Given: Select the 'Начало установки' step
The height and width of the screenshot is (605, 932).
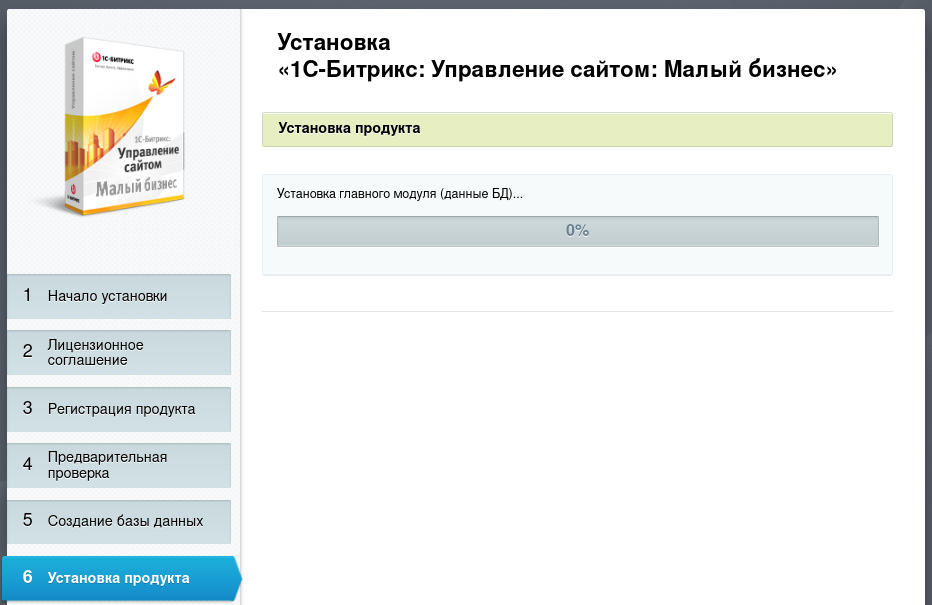Looking at the screenshot, I should (x=107, y=296).
